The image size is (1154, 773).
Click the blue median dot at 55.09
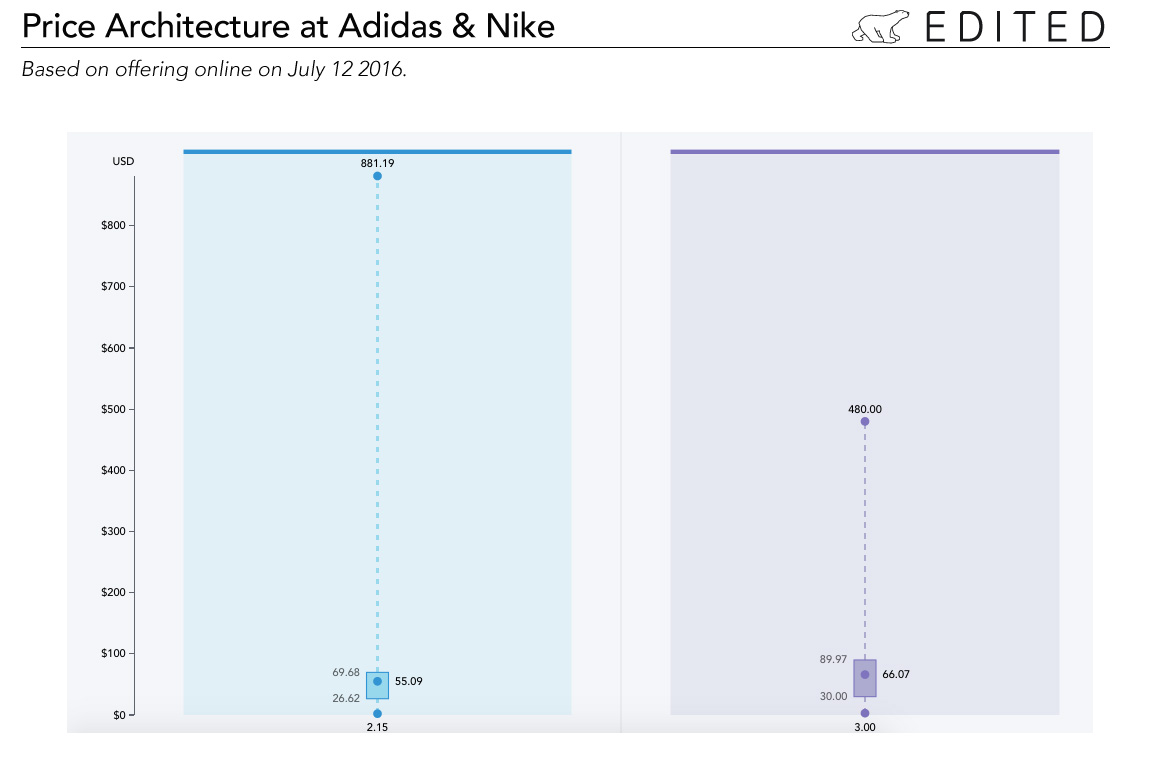pos(378,682)
